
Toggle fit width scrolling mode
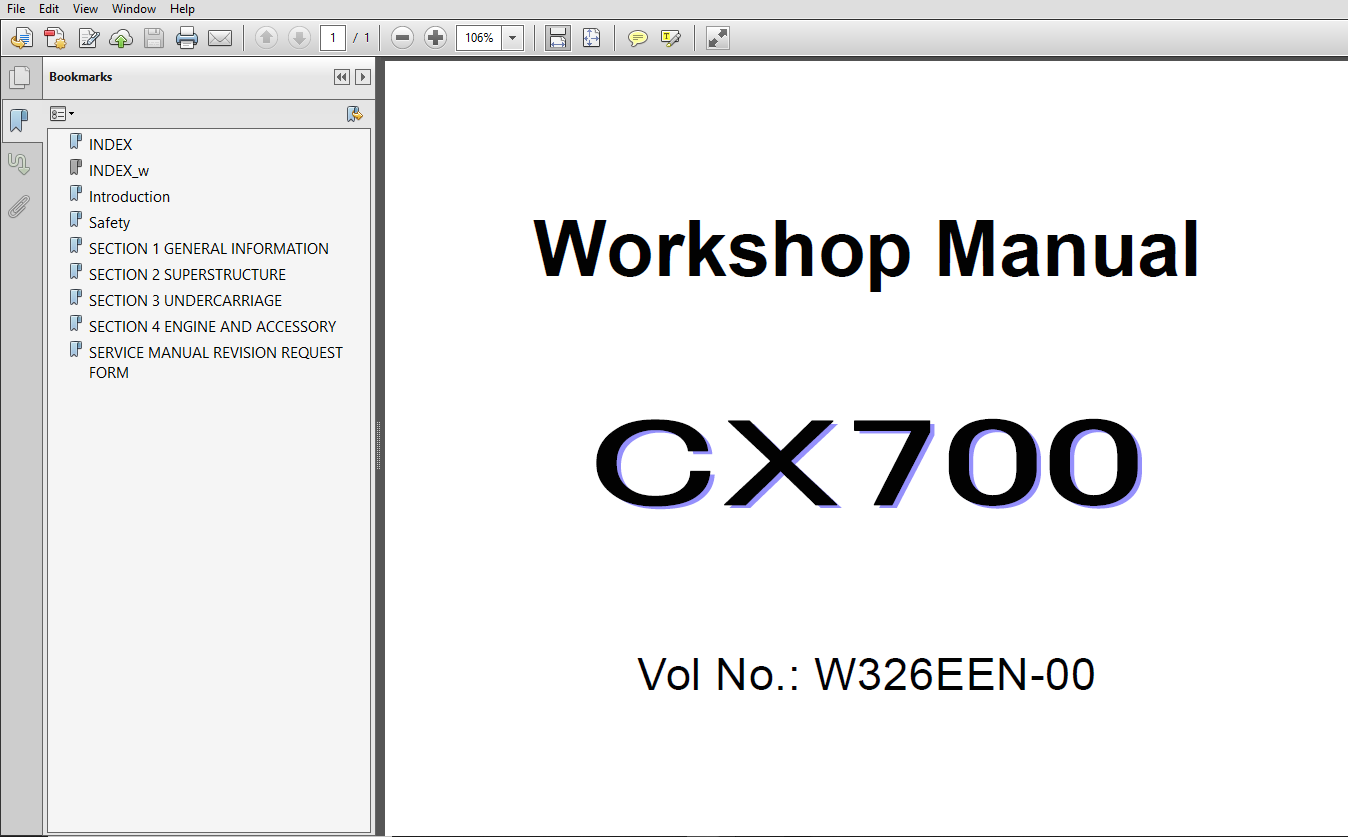coord(558,38)
